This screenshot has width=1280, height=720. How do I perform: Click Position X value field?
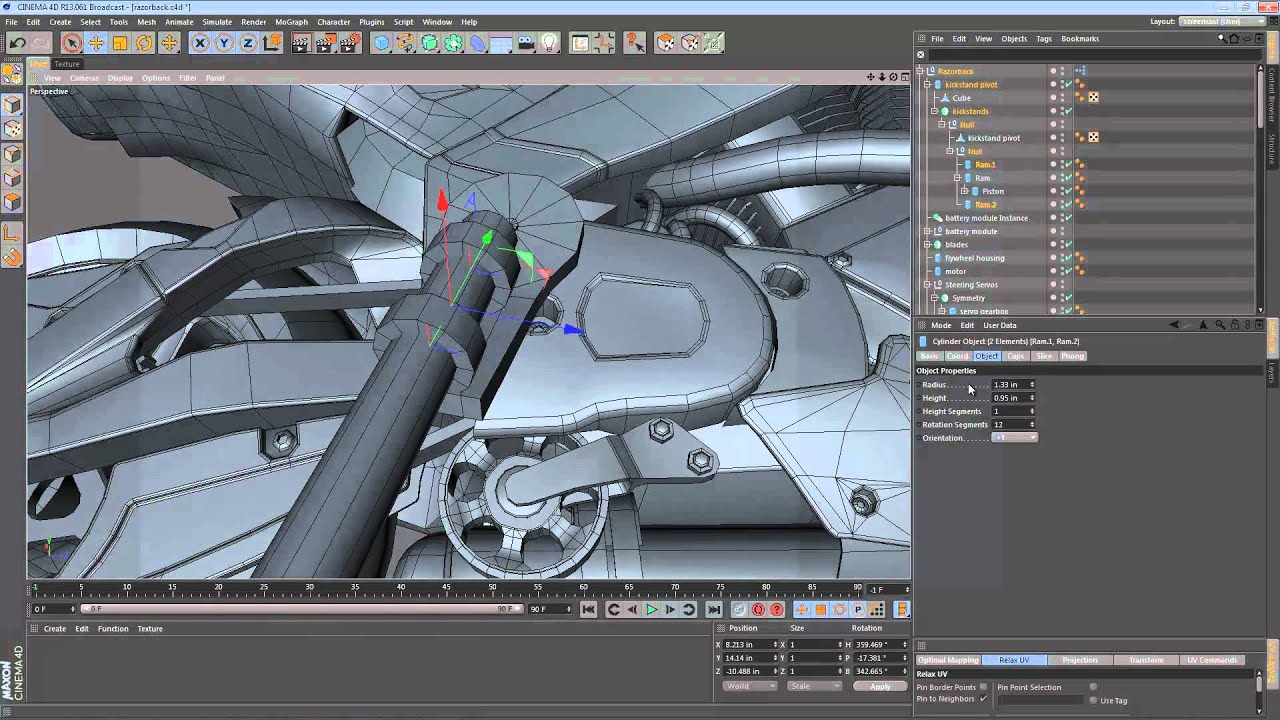[x=749, y=645]
